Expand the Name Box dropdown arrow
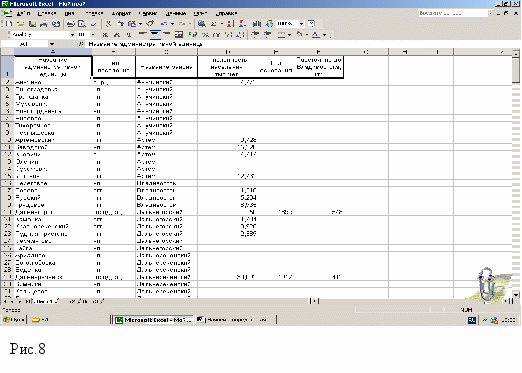Image resolution: width=522 pixels, height=373 pixels. pyautogui.click(x=52, y=44)
